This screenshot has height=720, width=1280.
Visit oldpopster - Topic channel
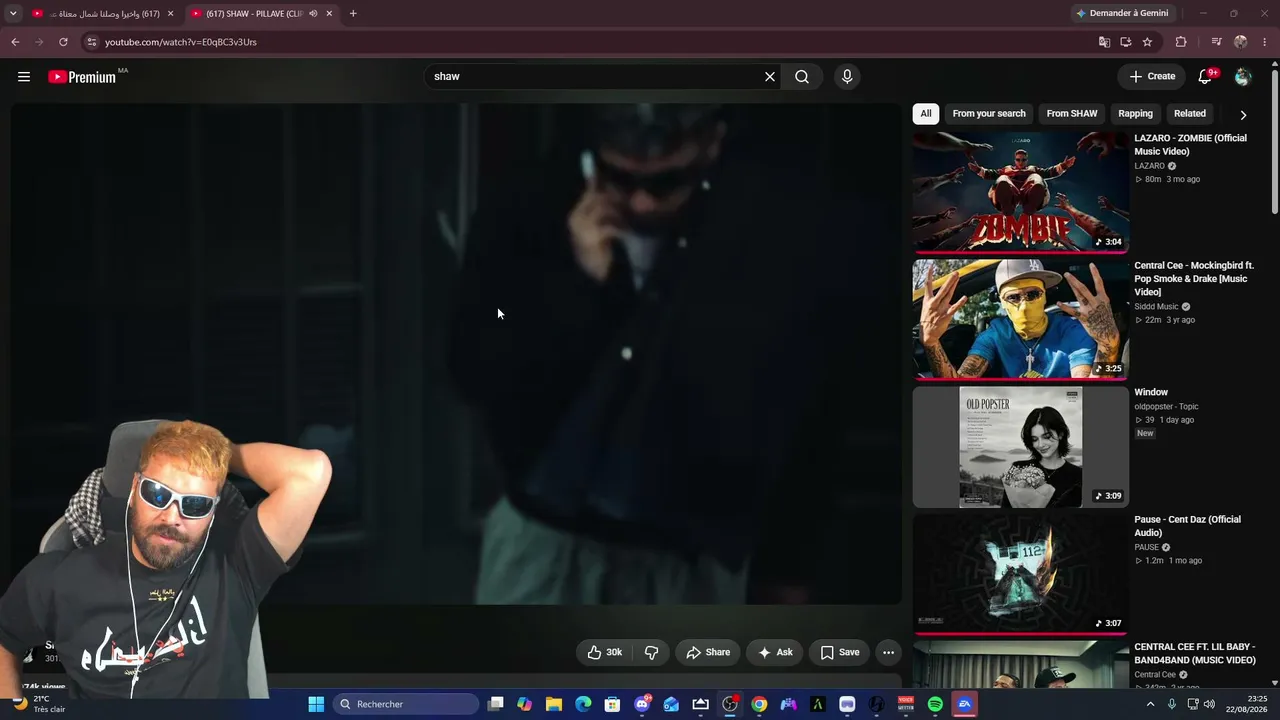1166,407
